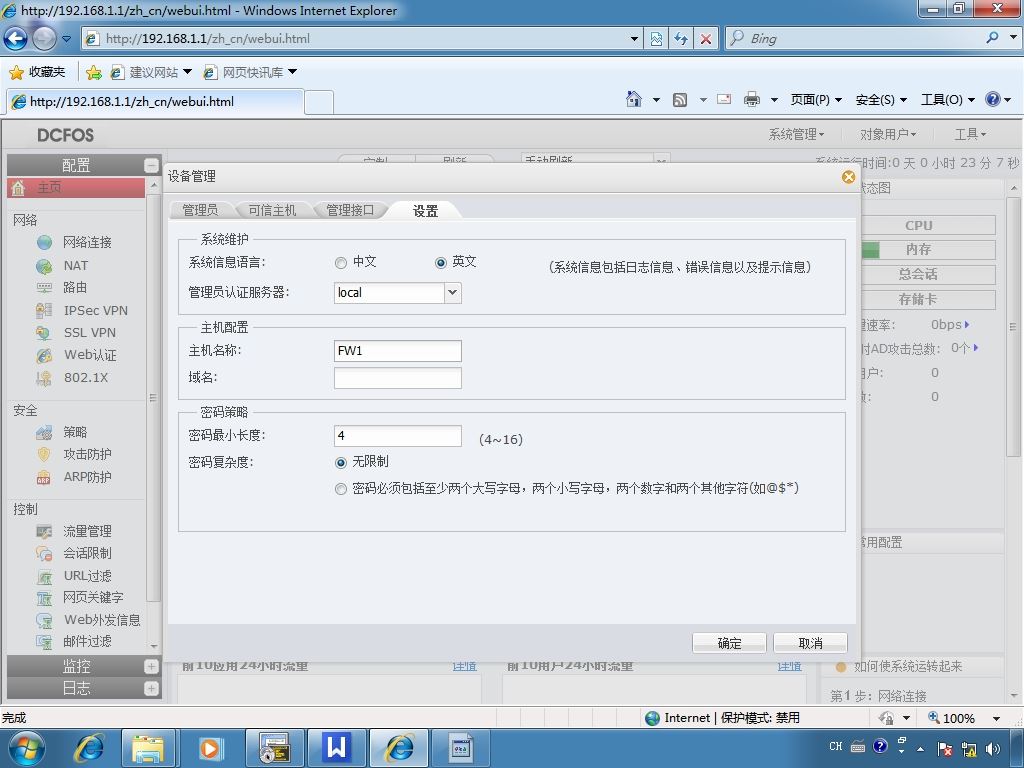Open IE address bar history dropdown
This screenshot has height=768, width=1024.
click(x=633, y=39)
